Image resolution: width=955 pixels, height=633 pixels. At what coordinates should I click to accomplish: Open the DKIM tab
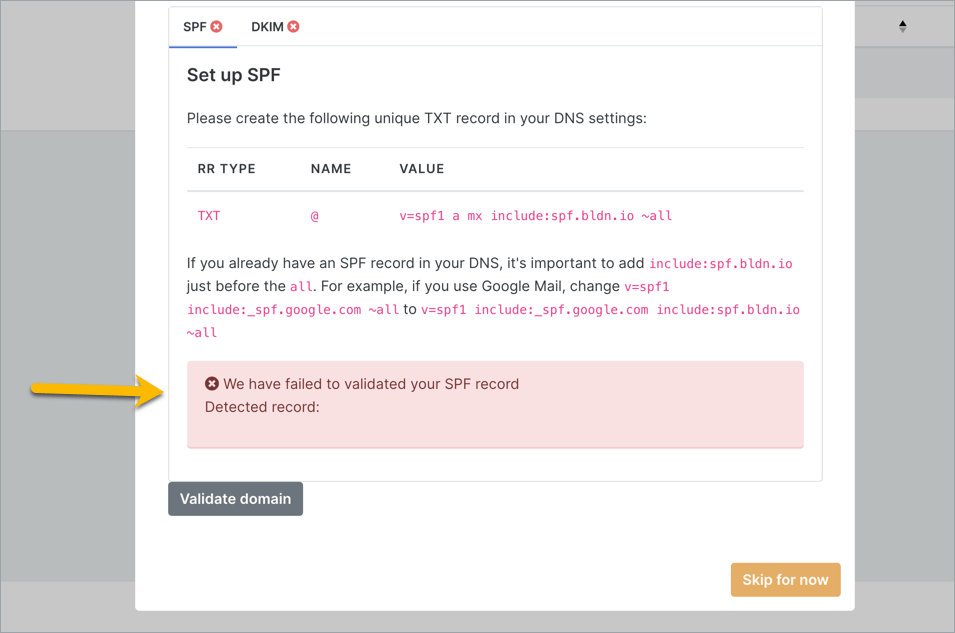267,27
